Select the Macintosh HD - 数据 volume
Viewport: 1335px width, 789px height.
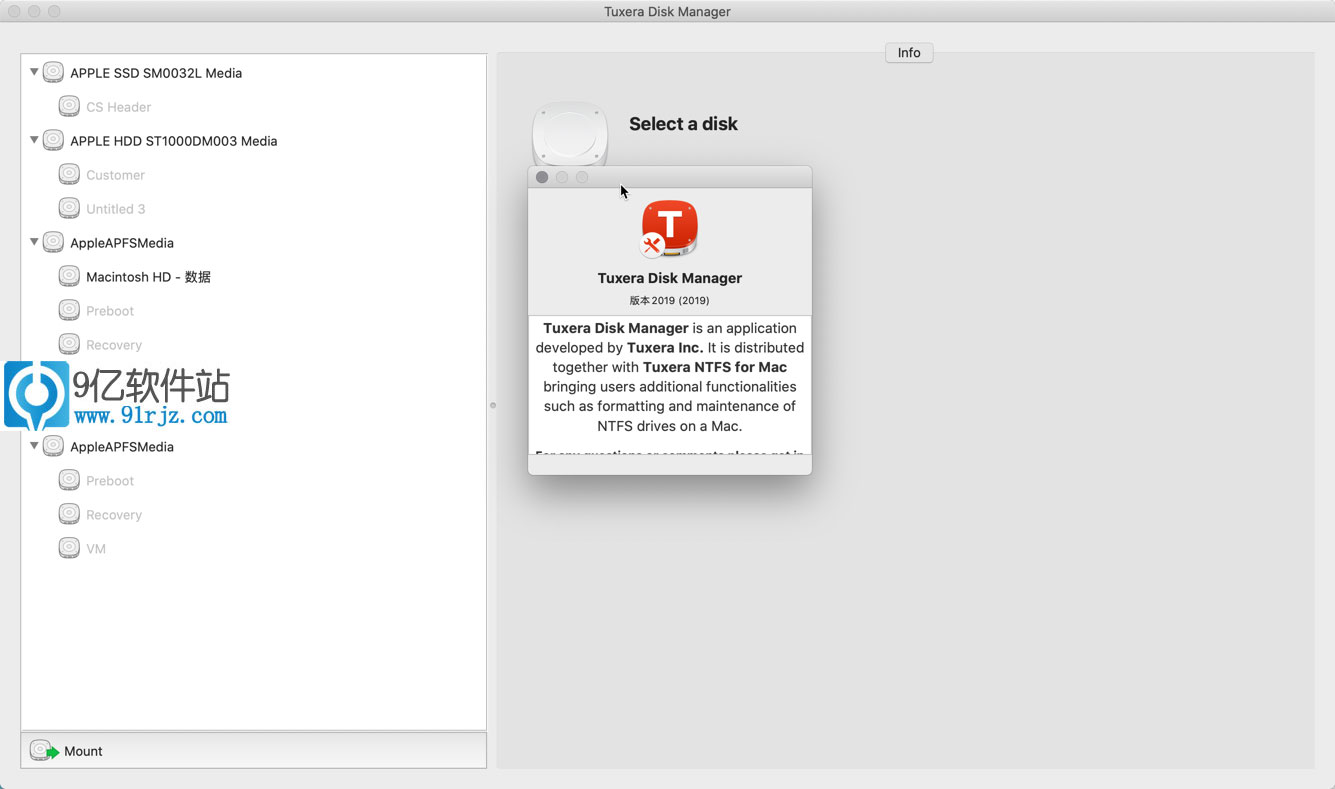[148, 277]
